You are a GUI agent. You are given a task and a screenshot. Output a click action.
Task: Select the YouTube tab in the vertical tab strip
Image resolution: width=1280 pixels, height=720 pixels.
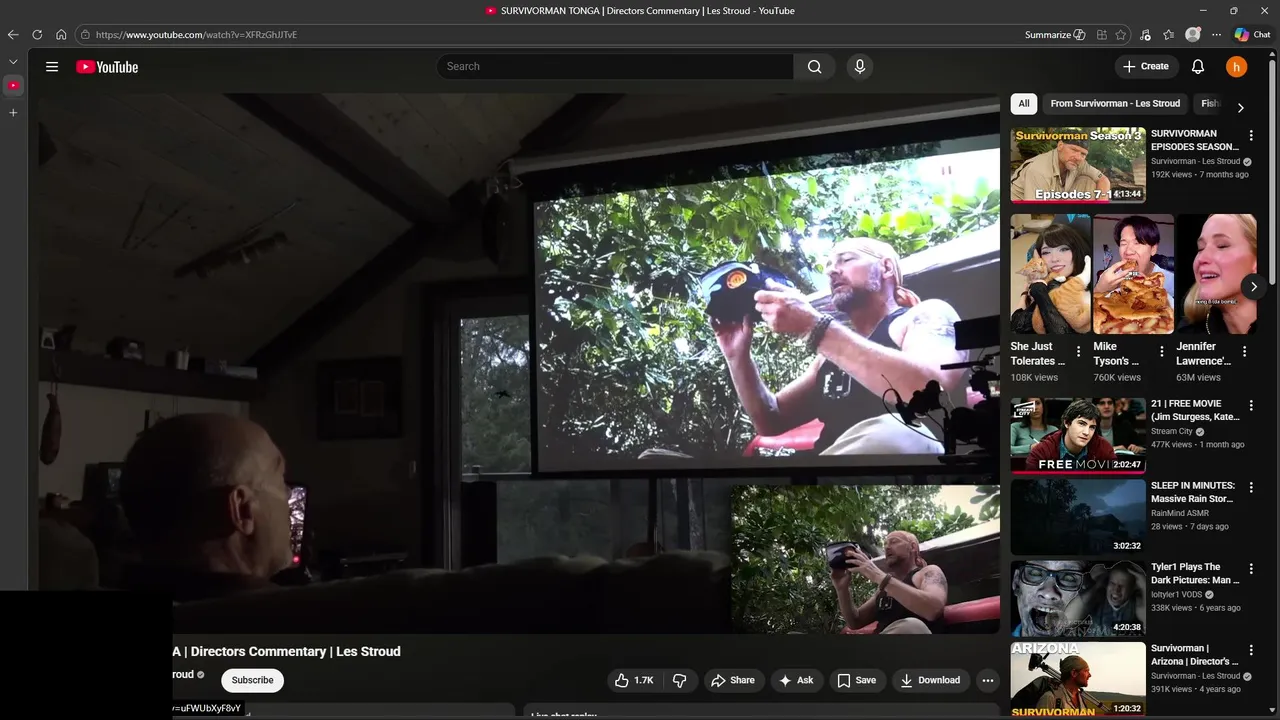tap(13, 86)
